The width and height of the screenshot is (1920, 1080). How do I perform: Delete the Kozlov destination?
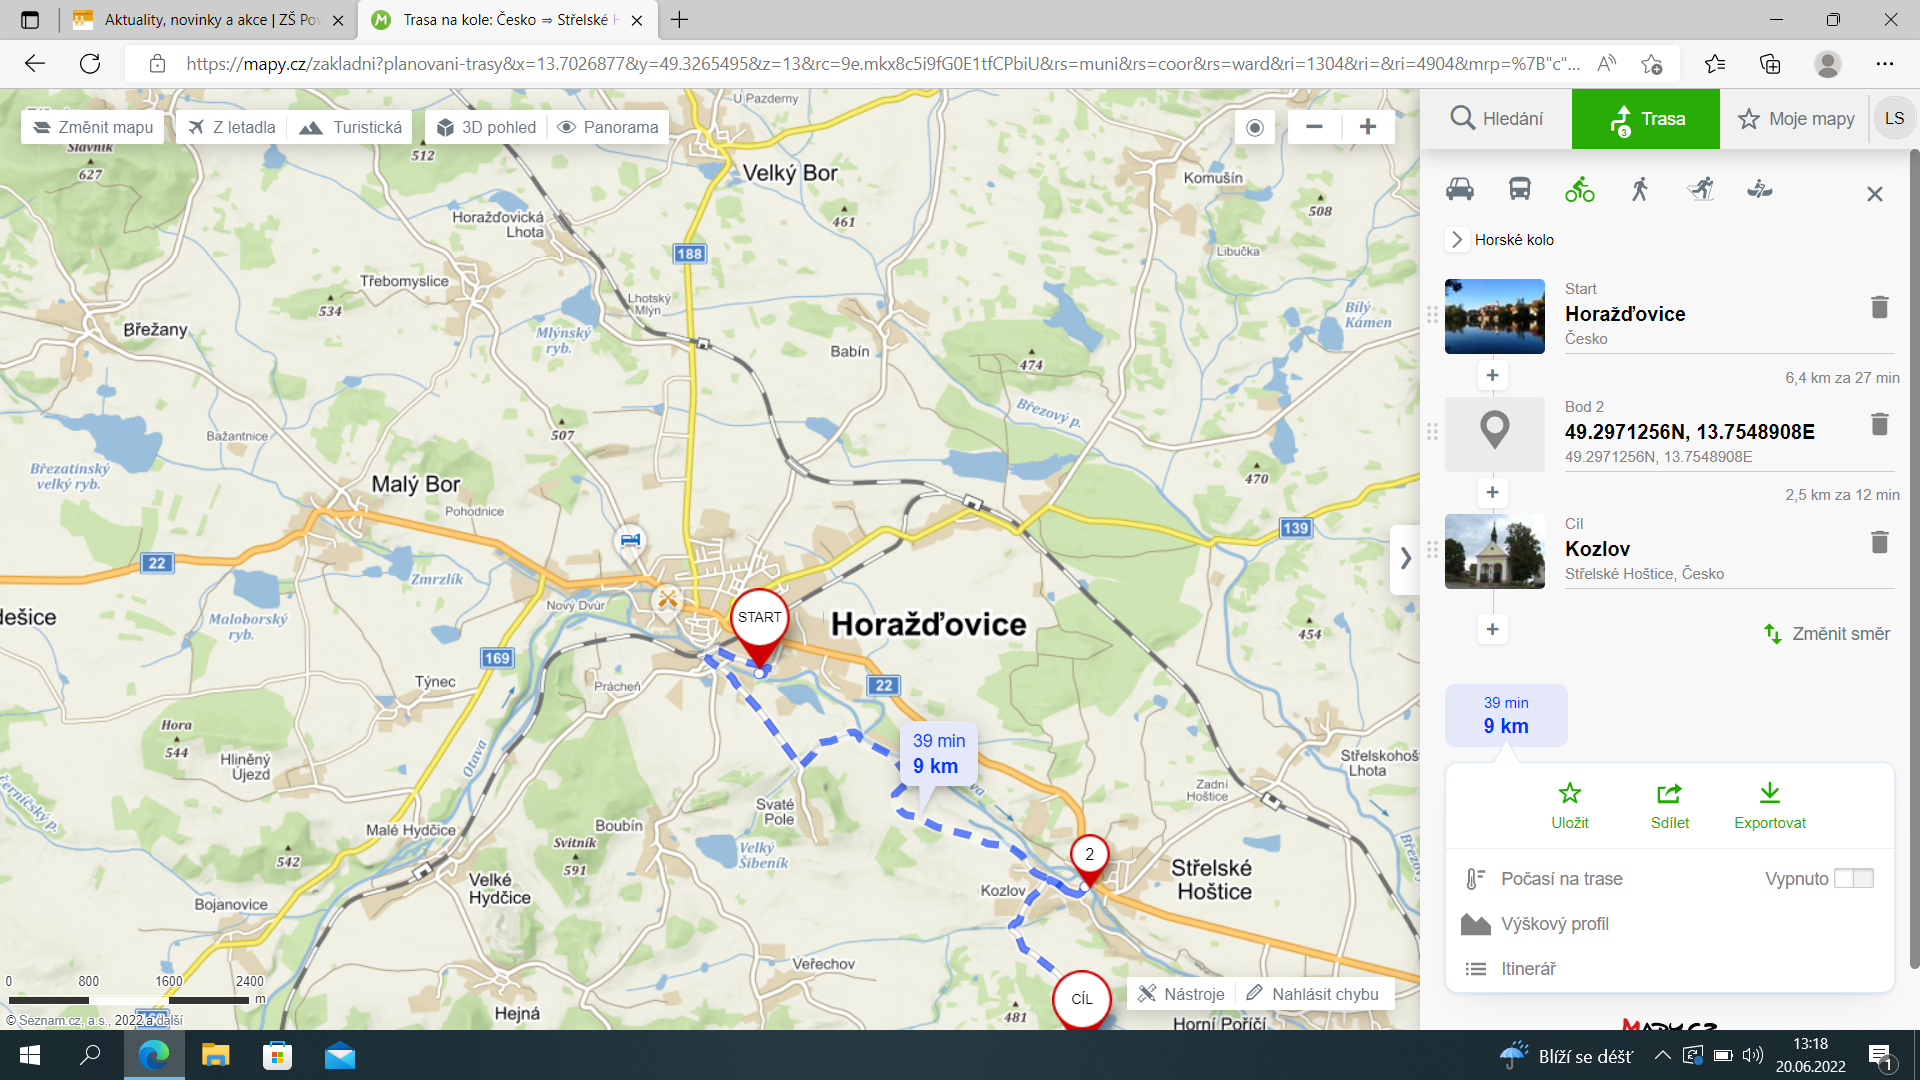[1880, 542]
